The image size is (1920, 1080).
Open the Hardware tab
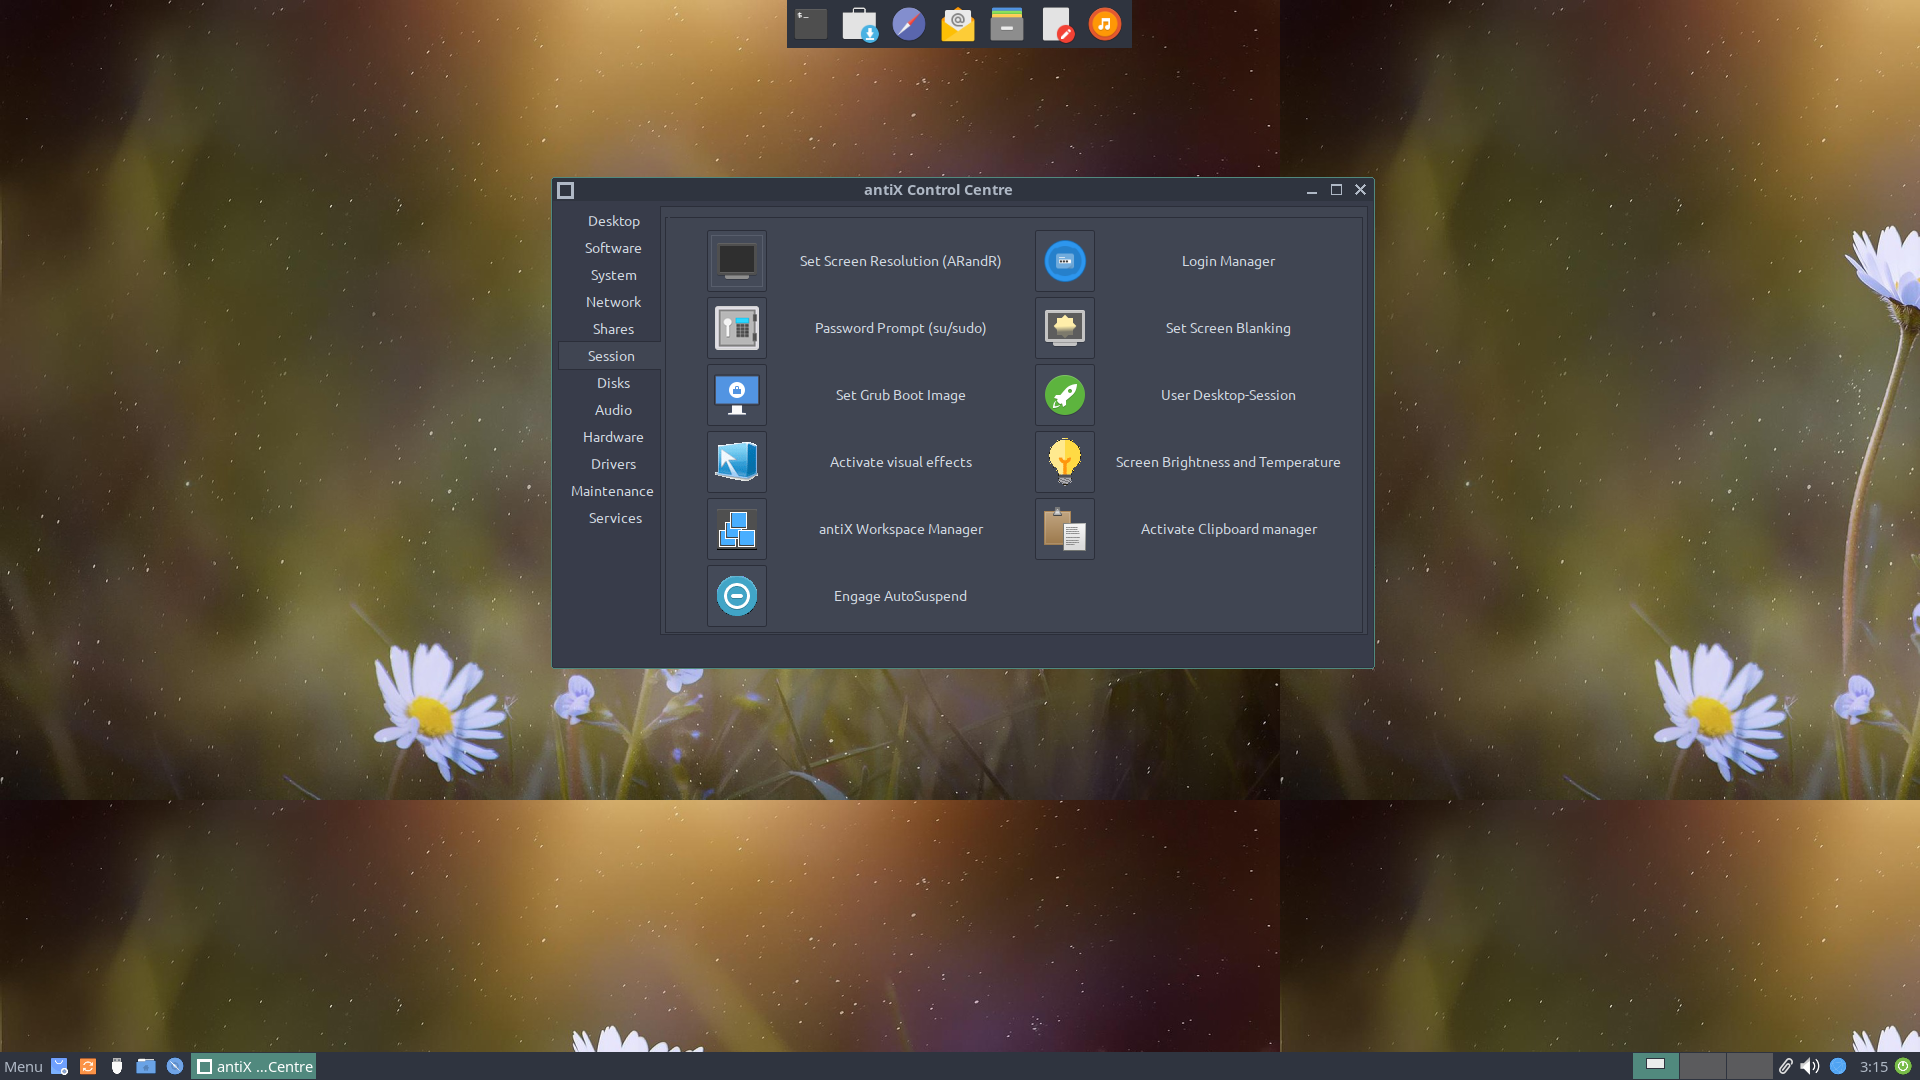613,437
